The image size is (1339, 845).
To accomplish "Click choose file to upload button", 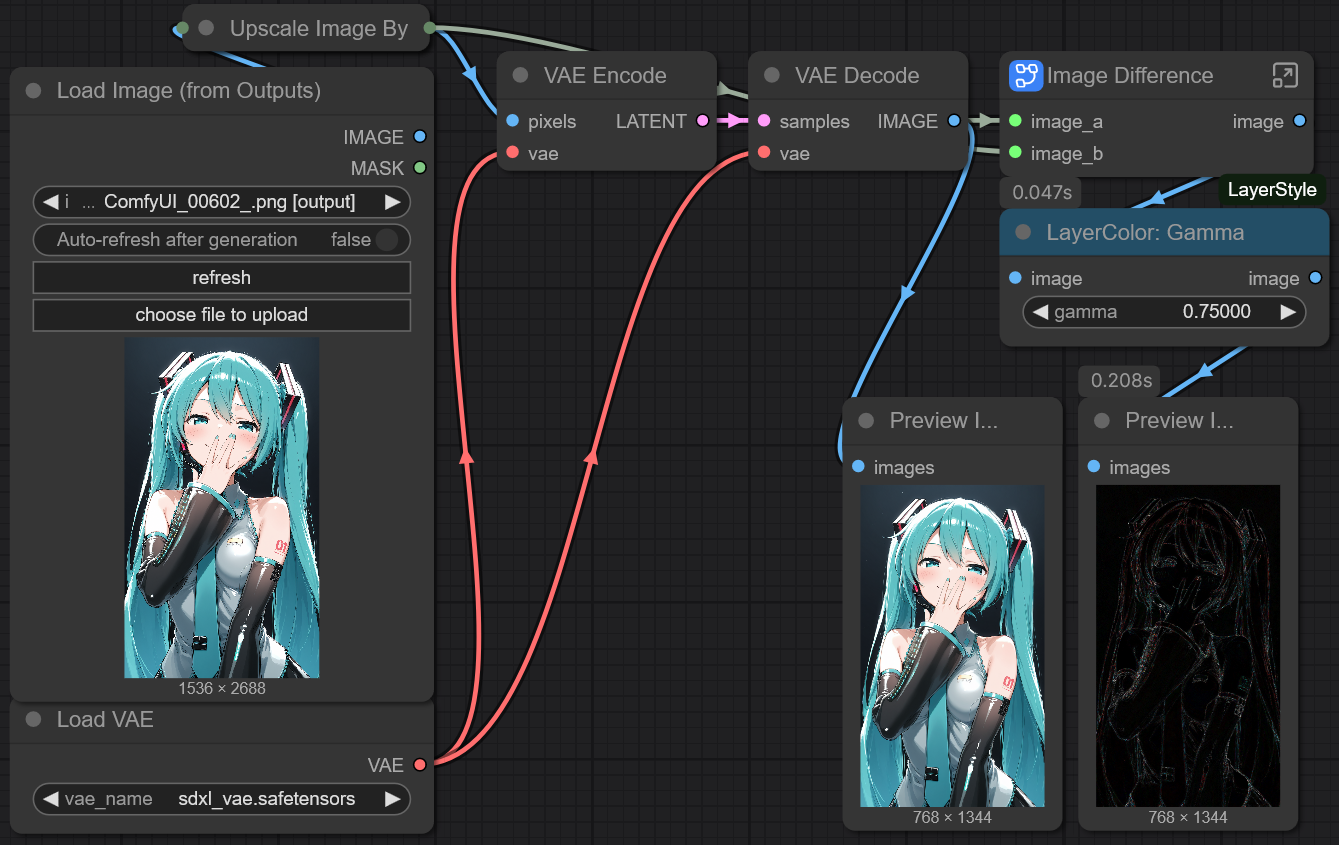I will point(222,315).
